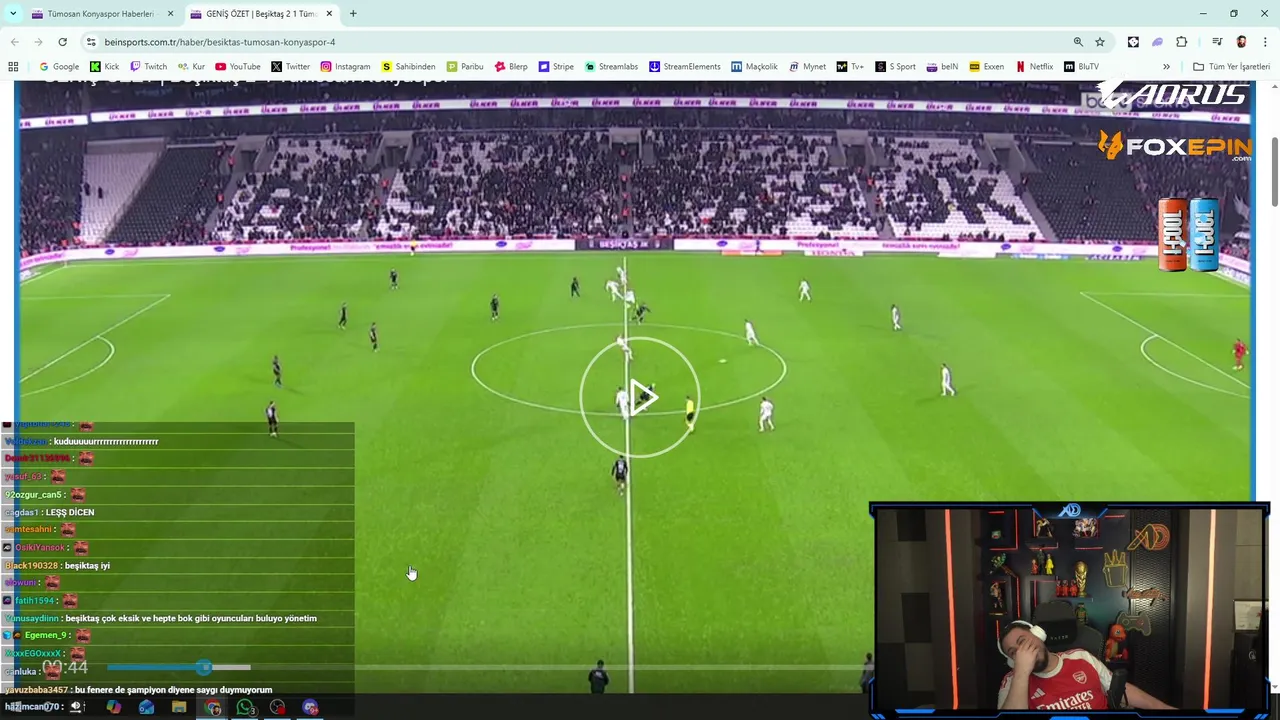
Task: Click chat message 'beşiktaş iyi'
Action: point(87,565)
